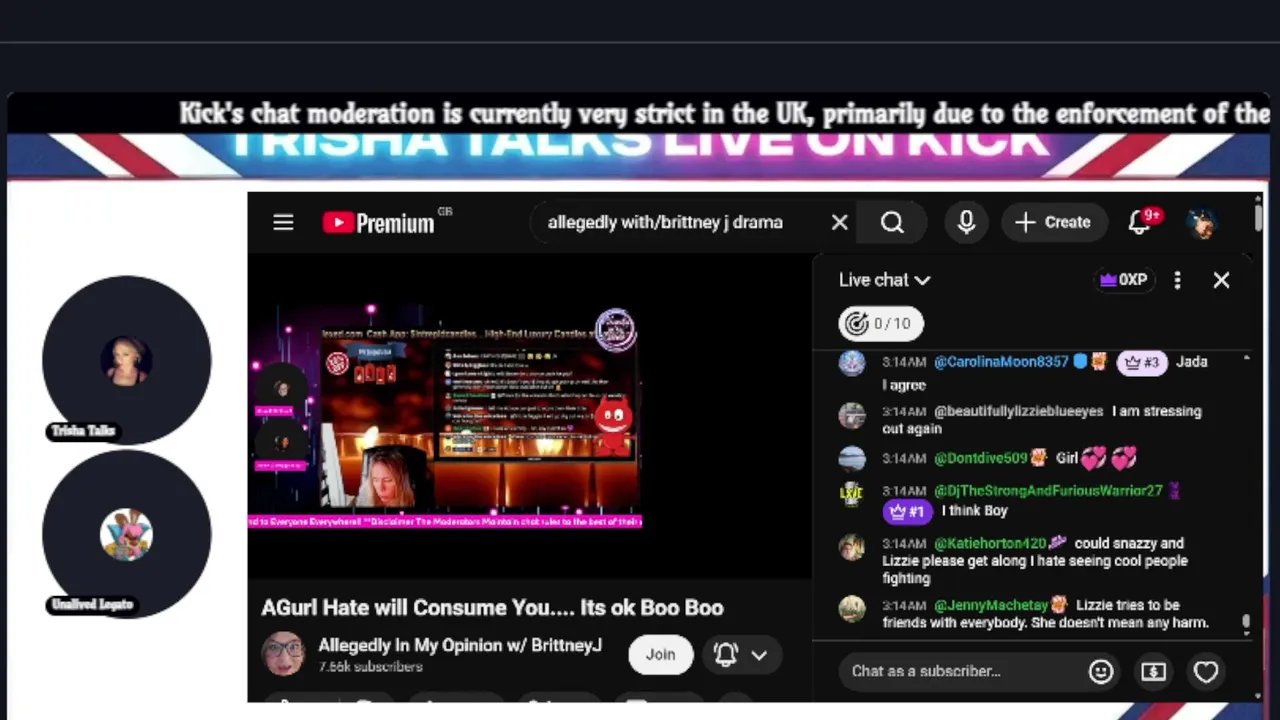Select video title AGurl Hate will Consume You
Screen dimensions: 1280x720
492,608
